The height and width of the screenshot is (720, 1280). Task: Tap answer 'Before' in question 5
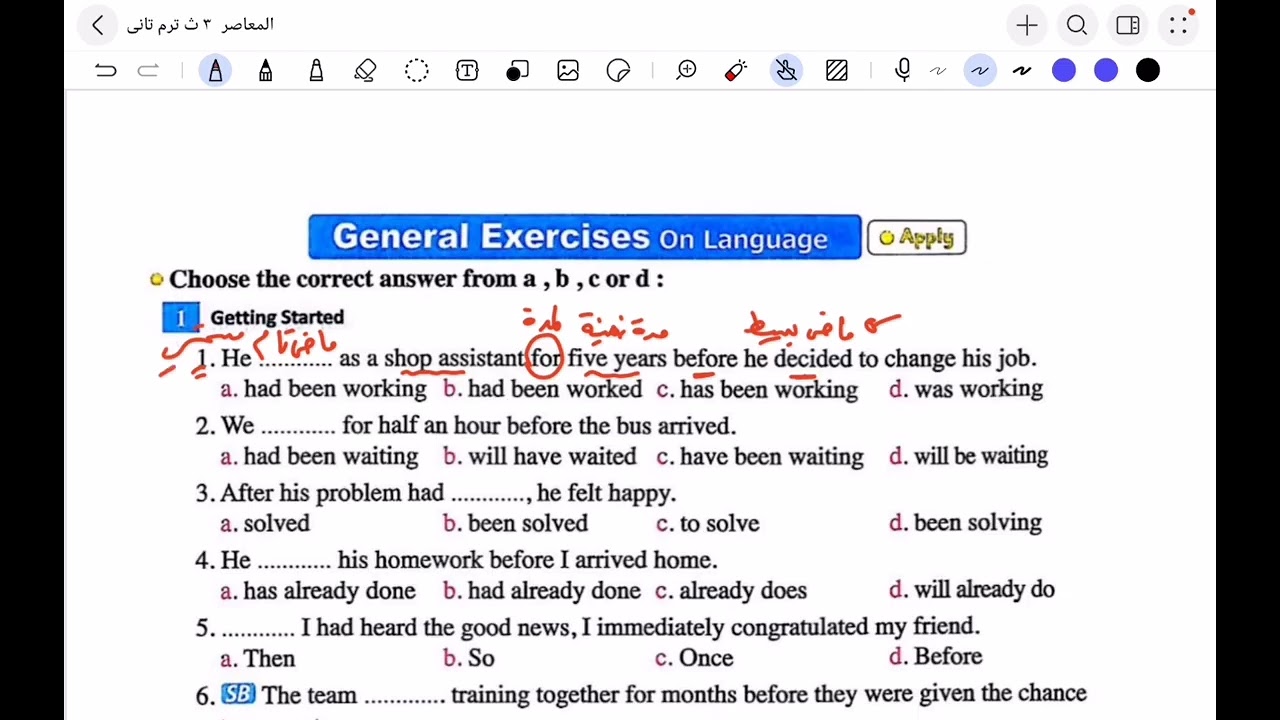point(948,657)
